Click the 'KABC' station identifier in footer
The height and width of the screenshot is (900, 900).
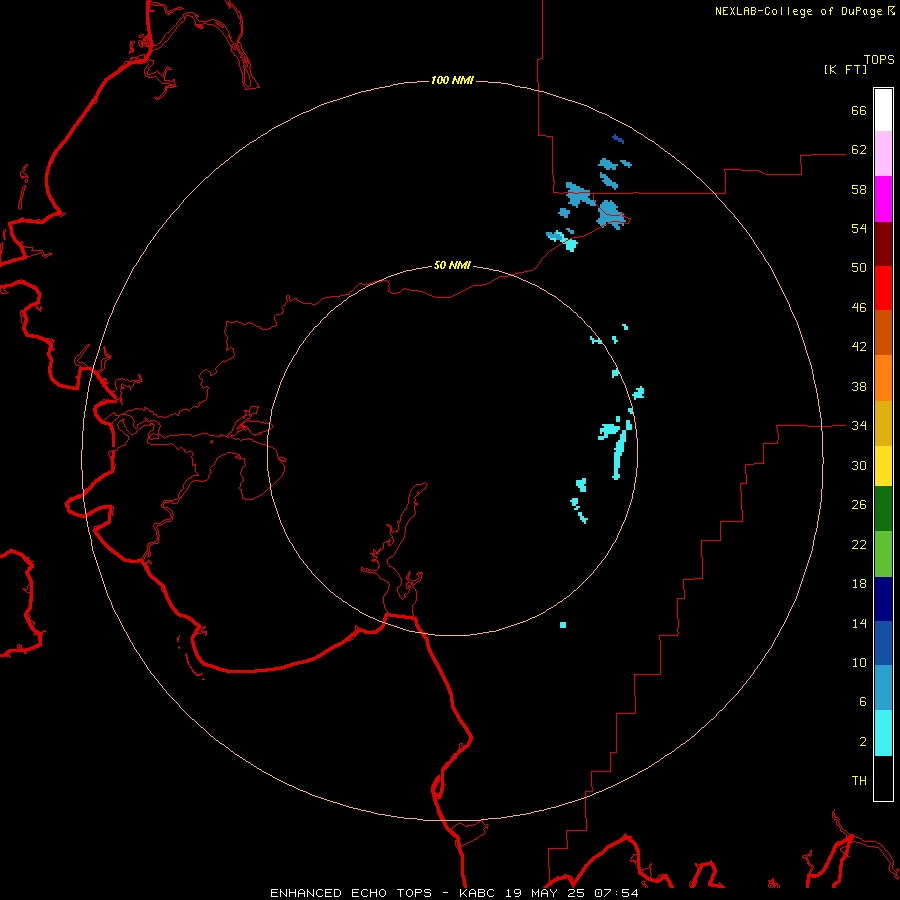coord(479,893)
